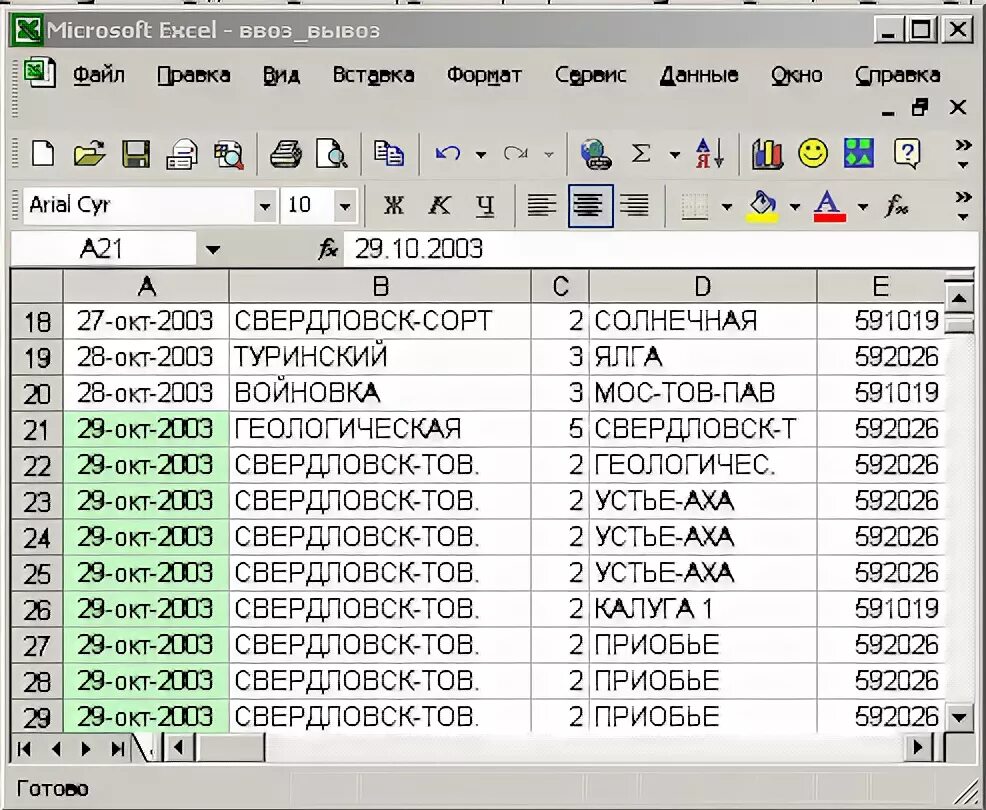Open the Данные menu
The image size is (986, 810).
(699, 75)
